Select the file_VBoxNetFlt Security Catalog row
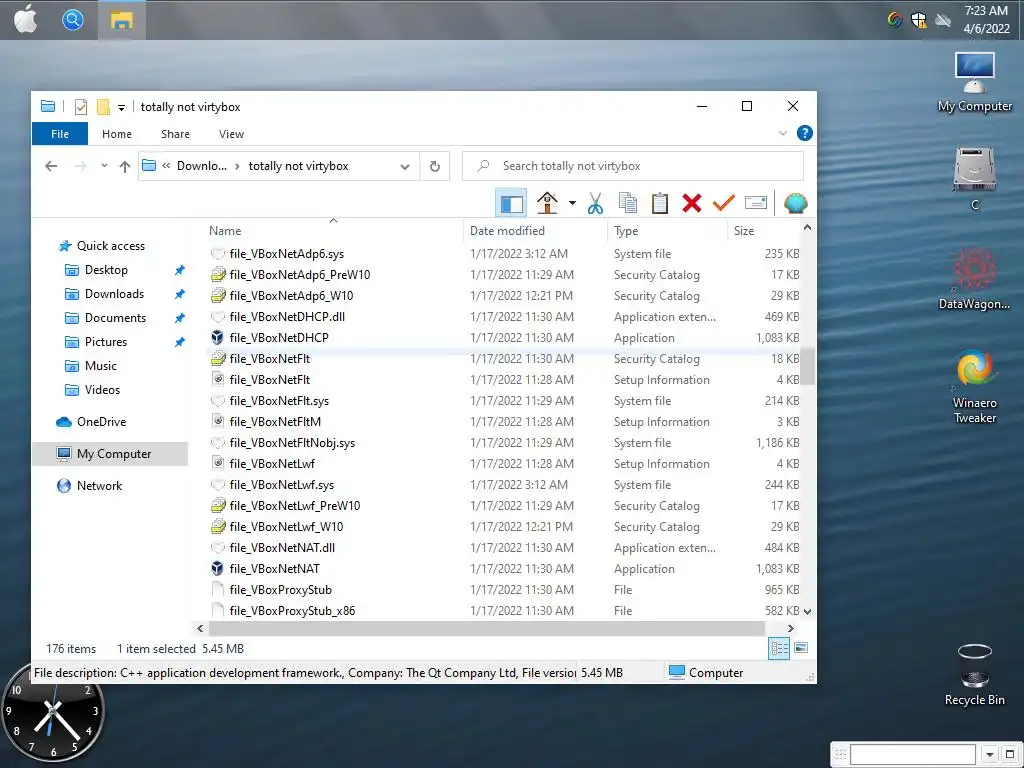Image resolution: width=1024 pixels, height=768 pixels. [x=504, y=359]
